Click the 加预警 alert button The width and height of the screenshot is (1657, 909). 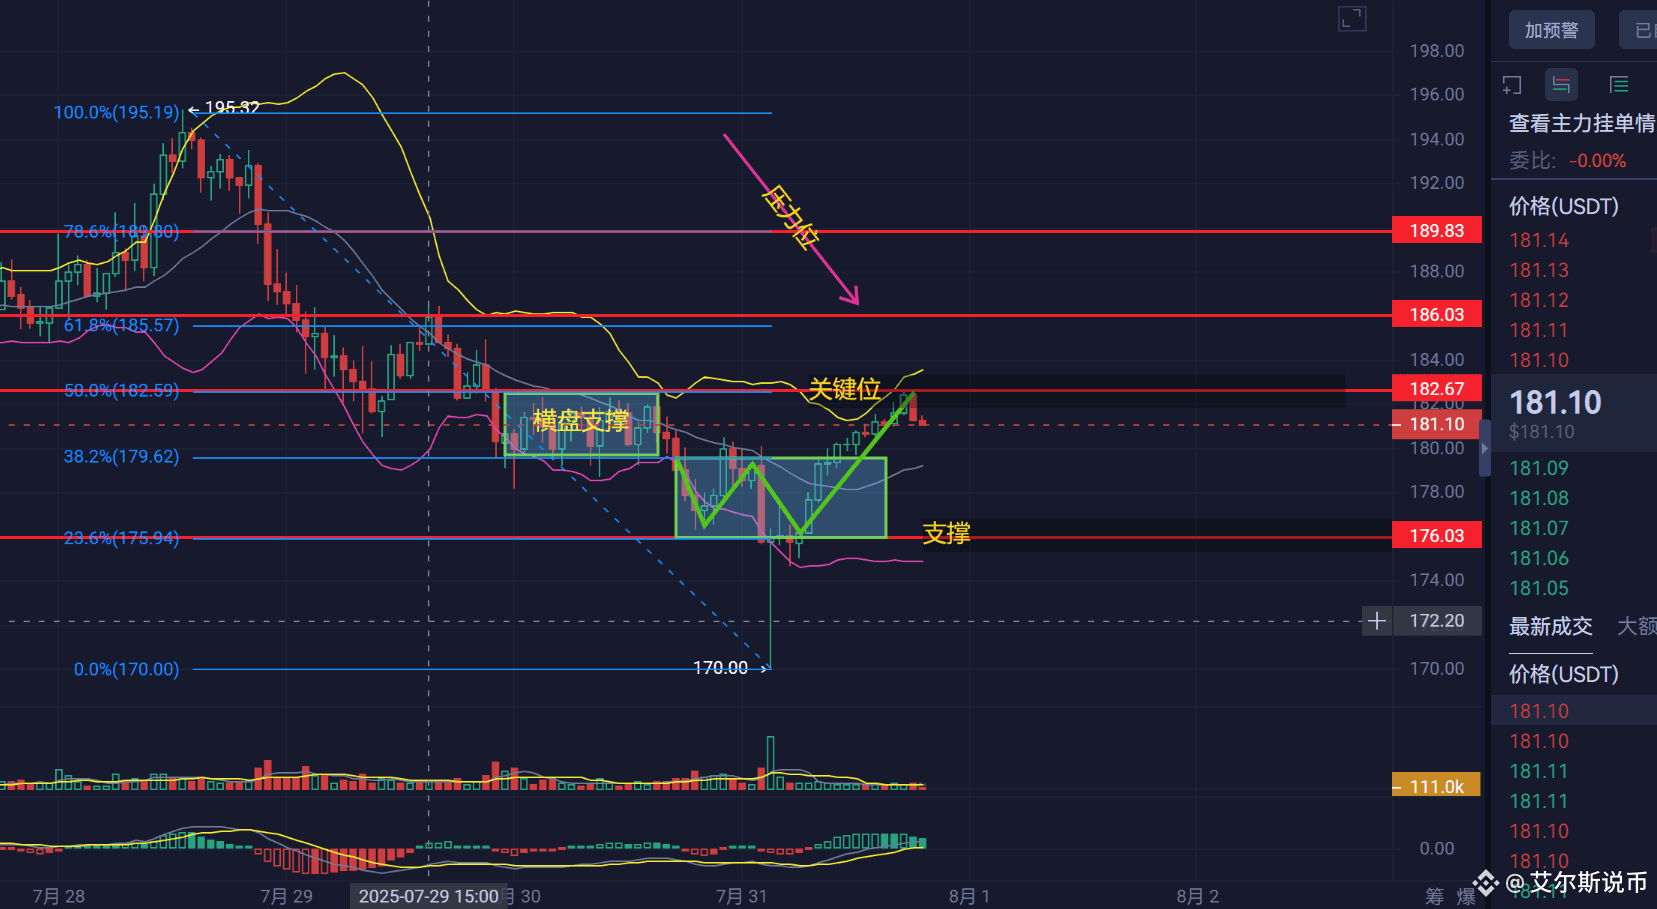(x=1551, y=31)
